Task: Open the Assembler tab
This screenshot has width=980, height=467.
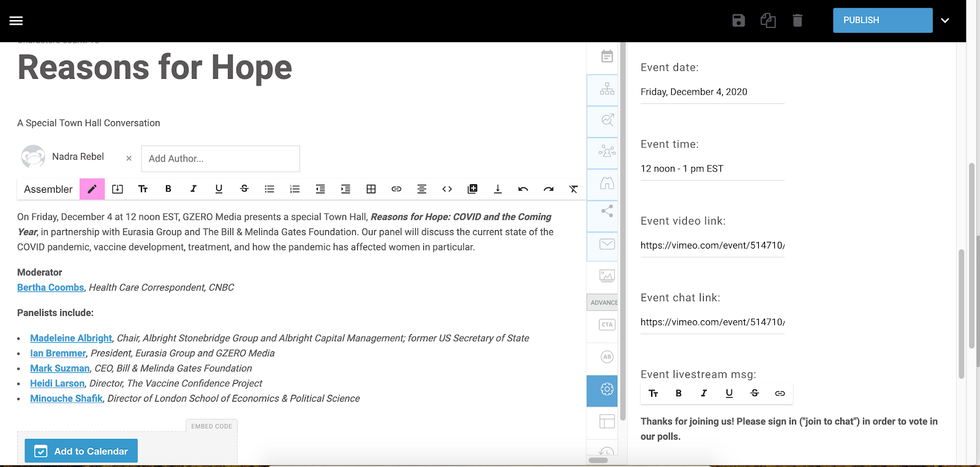Action: click(x=48, y=189)
